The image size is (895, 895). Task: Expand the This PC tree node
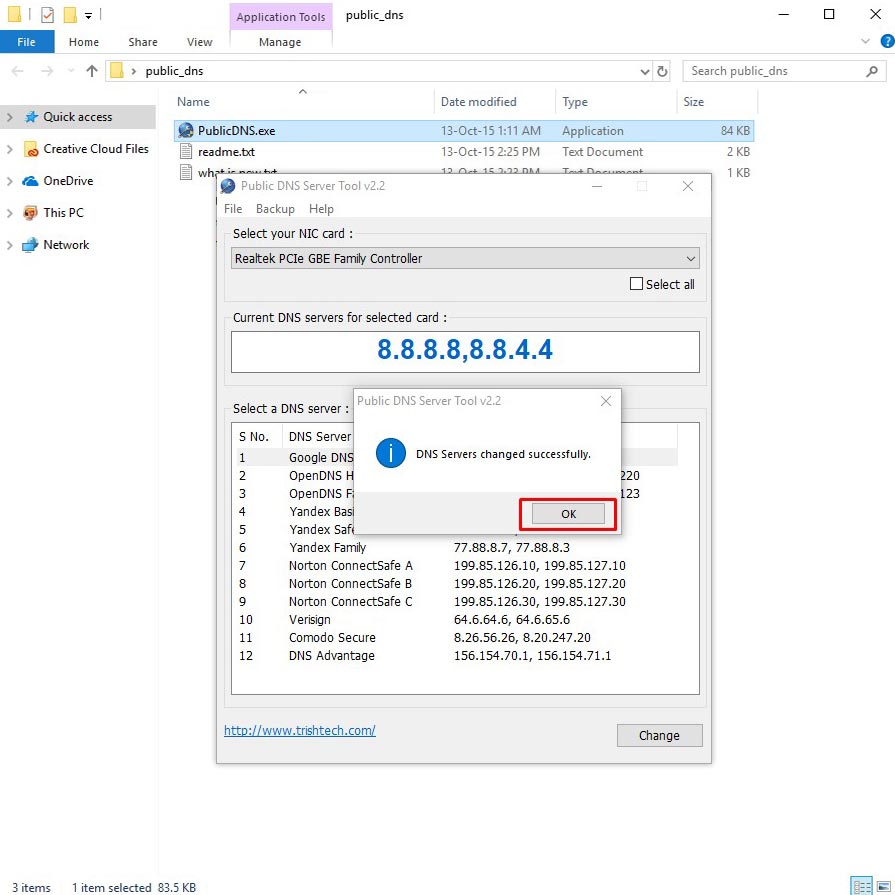point(10,213)
